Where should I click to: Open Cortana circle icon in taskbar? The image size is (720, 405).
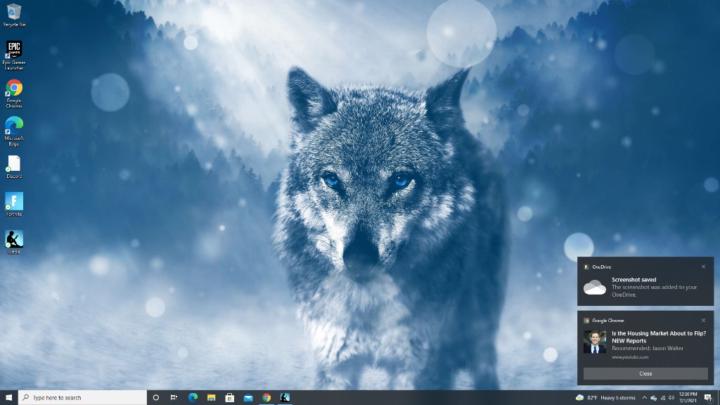[x=156, y=397]
